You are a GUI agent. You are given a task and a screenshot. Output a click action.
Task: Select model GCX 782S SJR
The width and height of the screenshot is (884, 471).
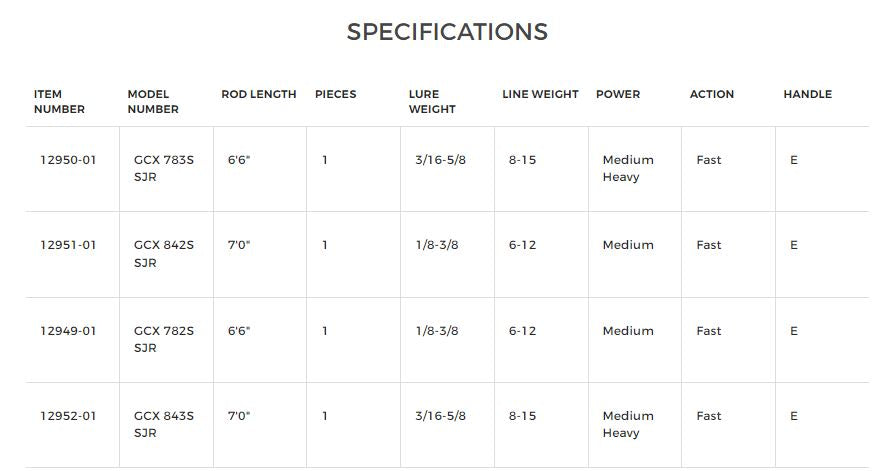[x=164, y=339]
